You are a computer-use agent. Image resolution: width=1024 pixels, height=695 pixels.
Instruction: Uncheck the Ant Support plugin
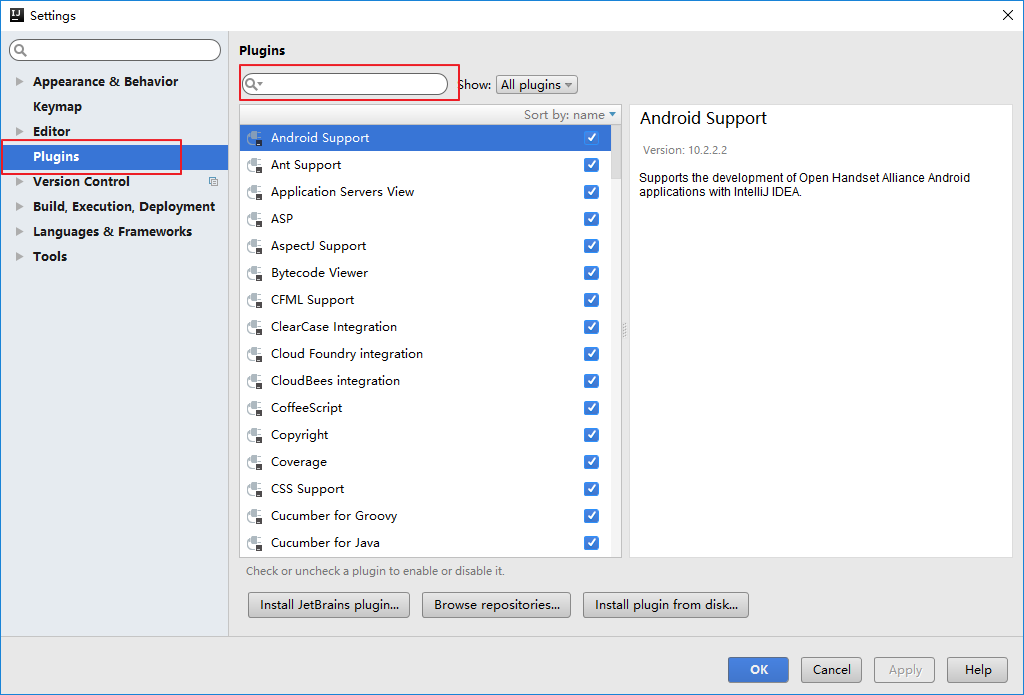[591, 165]
